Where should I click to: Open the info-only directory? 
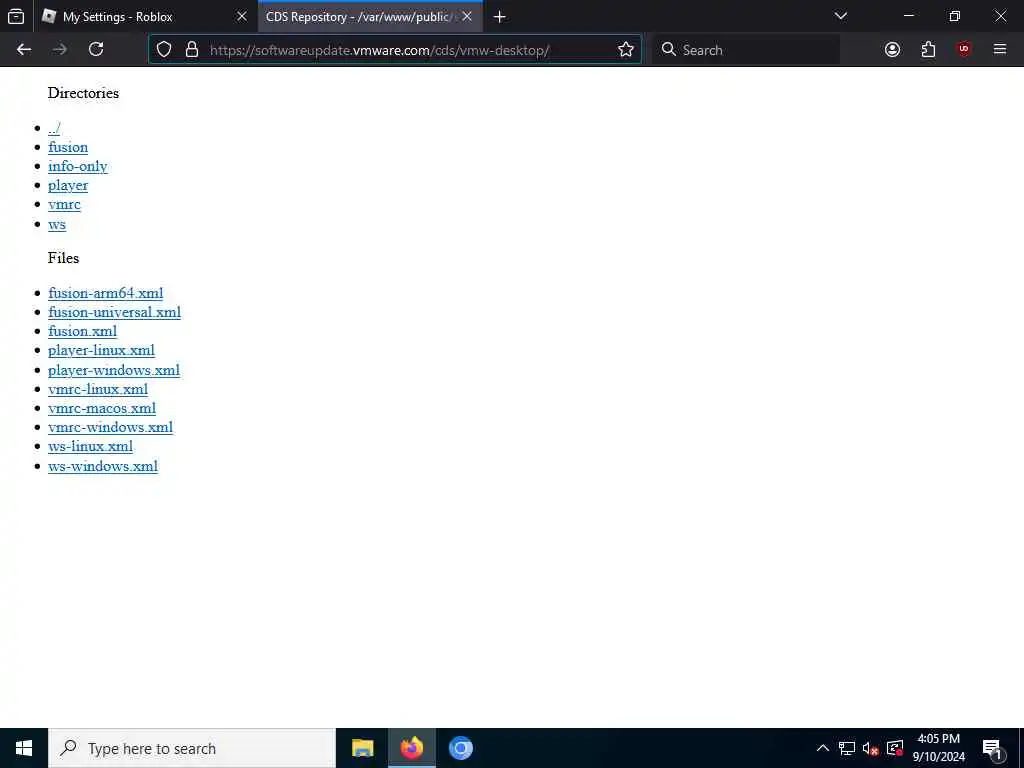(x=78, y=166)
